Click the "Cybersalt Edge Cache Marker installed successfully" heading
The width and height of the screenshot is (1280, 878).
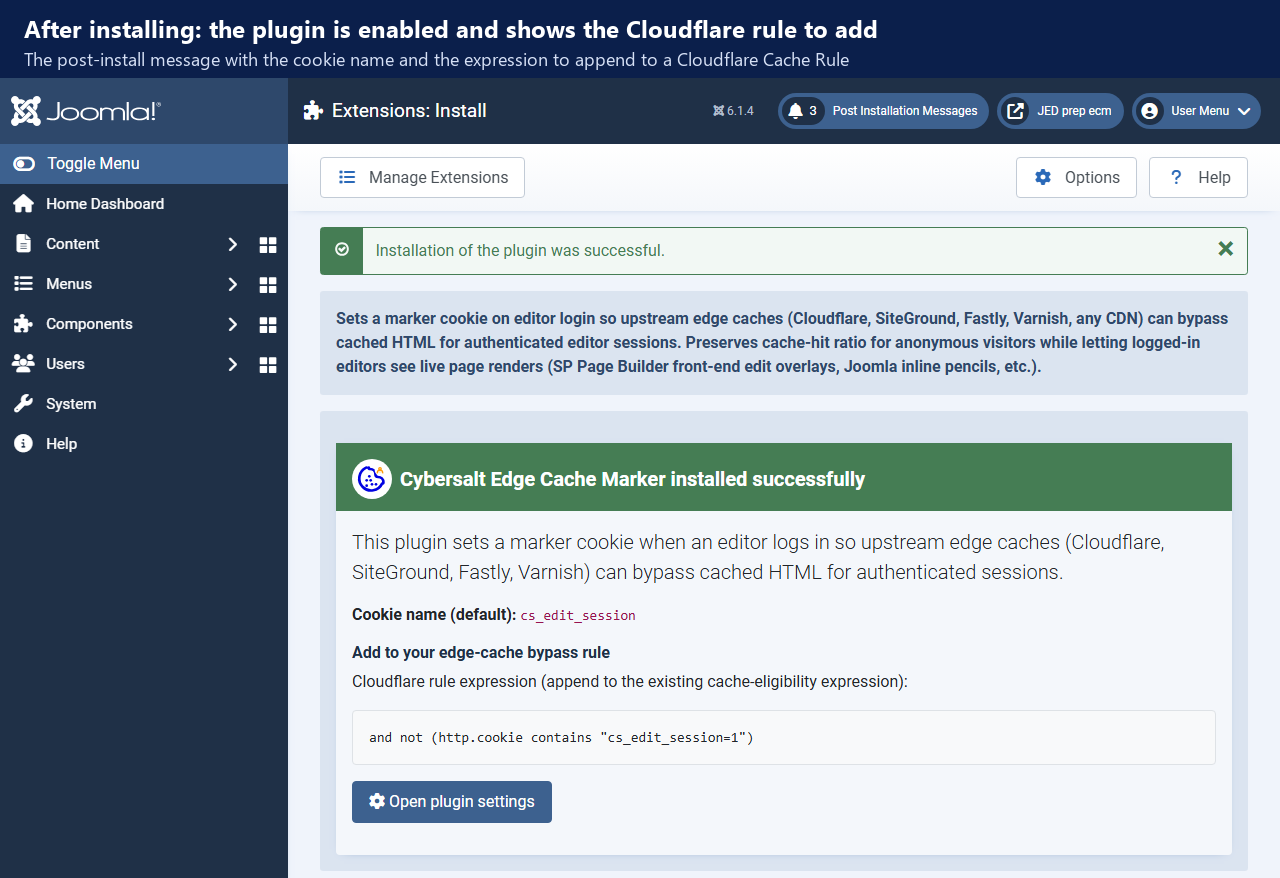pyautogui.click(x=633, y=480)
